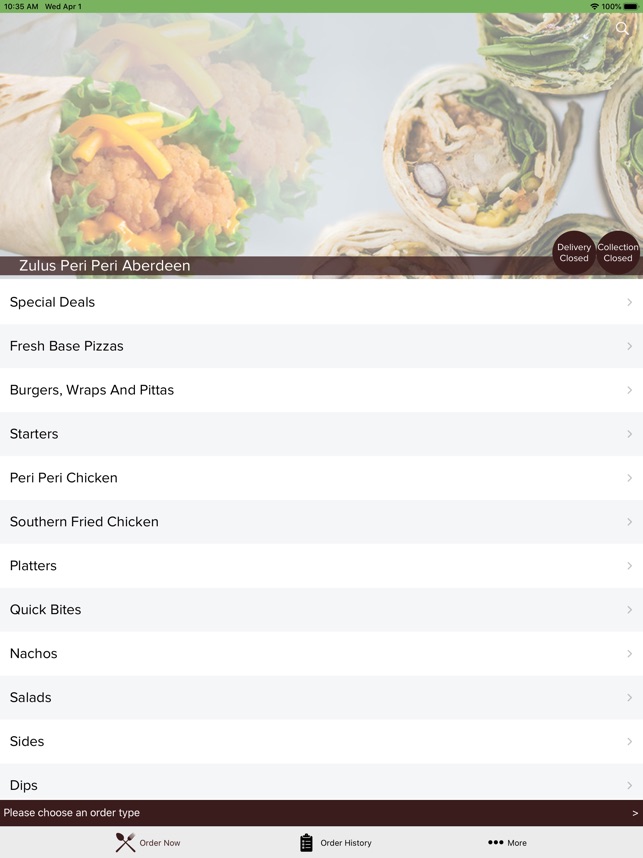The height and width of the screenshot is (858, 643).
Task: Open Burgers, Wraps And Pittas category
Action: pos(321,390)
